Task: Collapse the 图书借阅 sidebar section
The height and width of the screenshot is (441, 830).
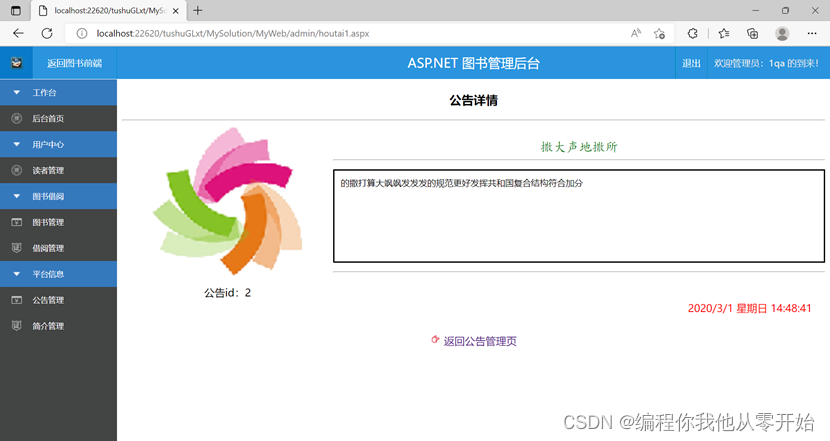Action: pos(58,196)
